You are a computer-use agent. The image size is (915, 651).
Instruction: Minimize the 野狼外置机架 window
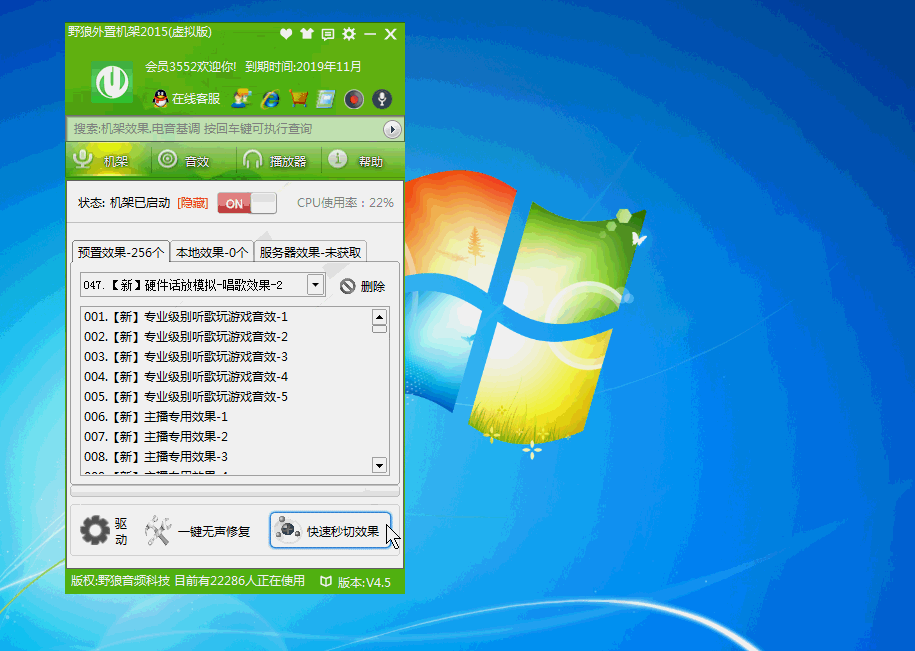point(370,34)
